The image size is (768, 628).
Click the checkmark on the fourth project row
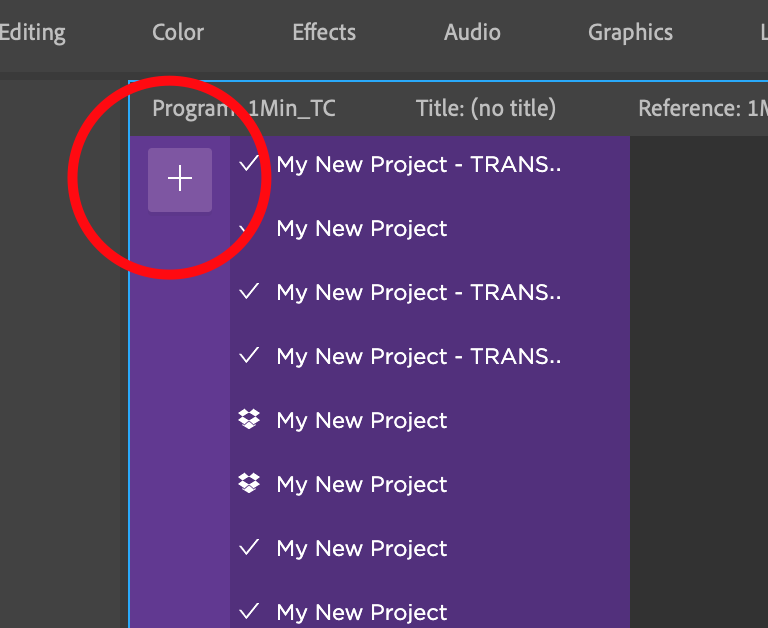pos(249,356)
